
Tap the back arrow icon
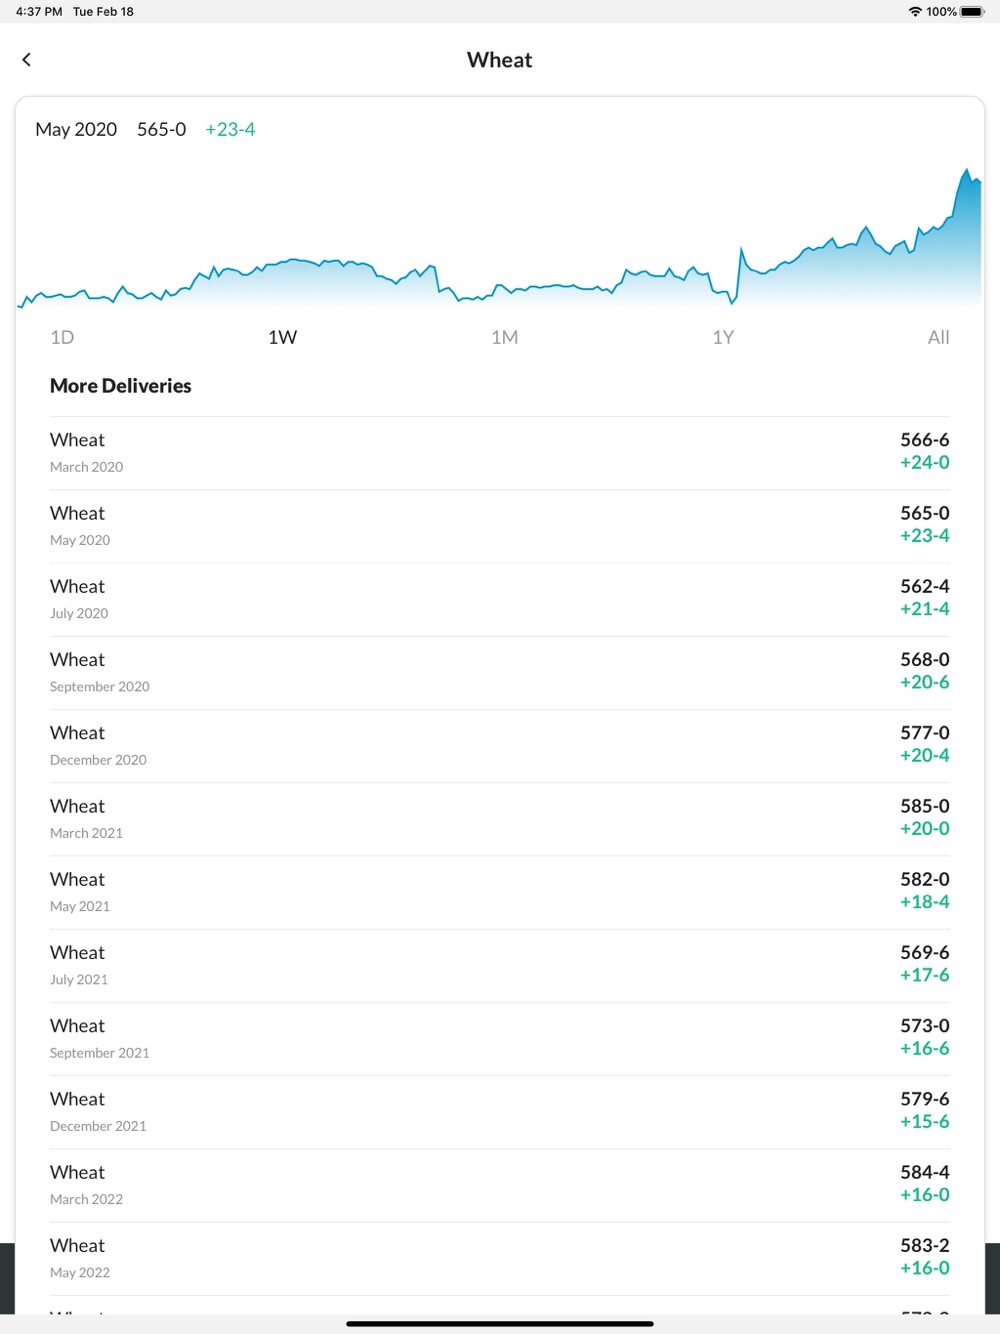(x=27, y=60)
